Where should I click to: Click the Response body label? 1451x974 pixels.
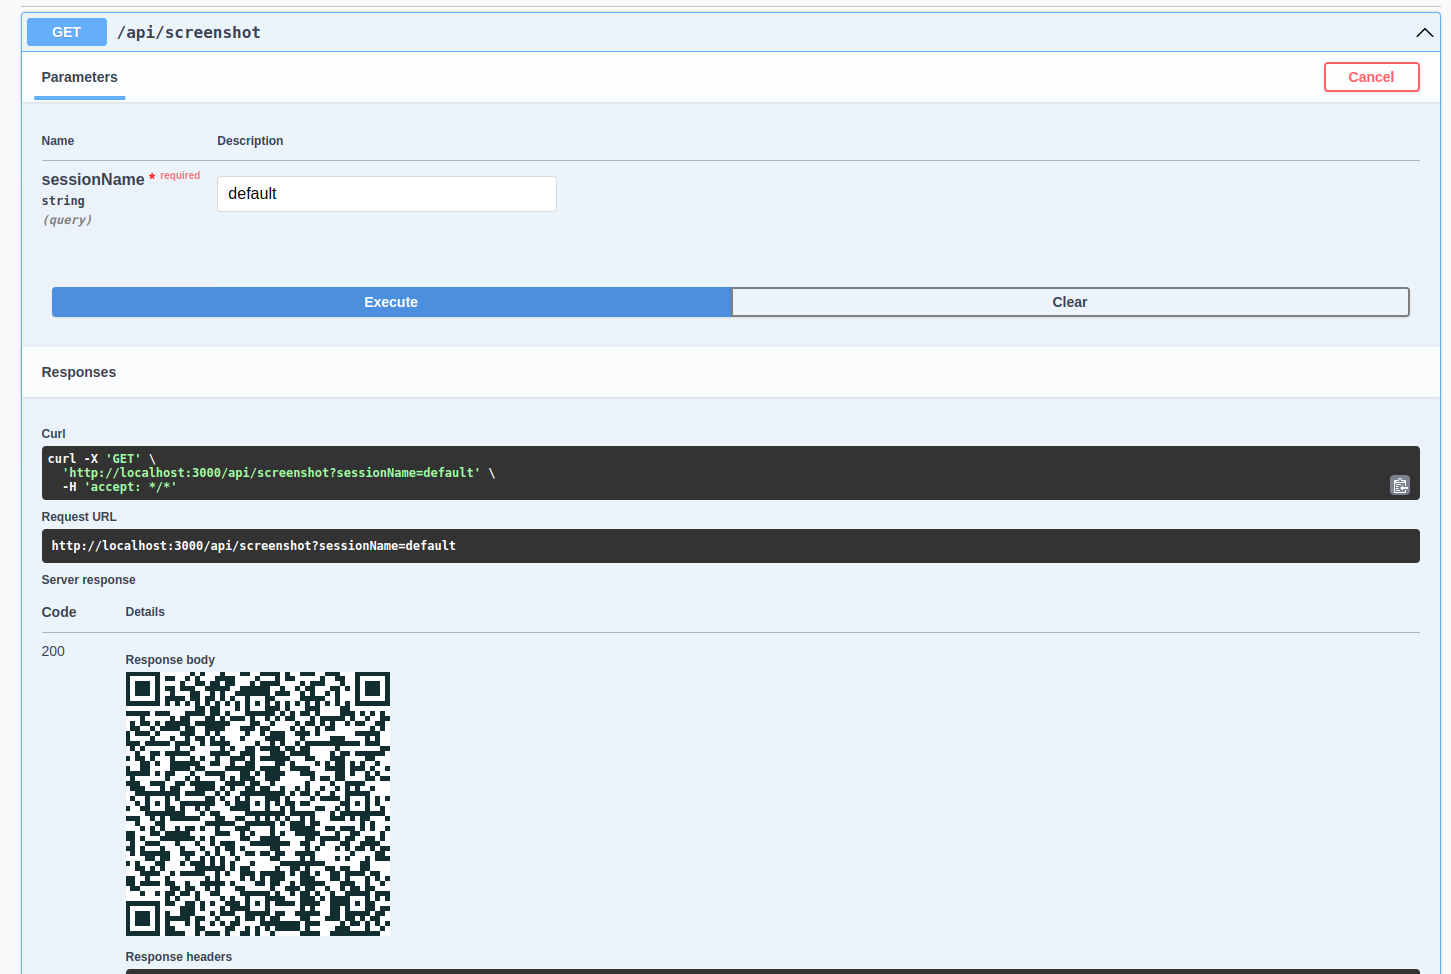pyautogui.click(x=170, y=660)
